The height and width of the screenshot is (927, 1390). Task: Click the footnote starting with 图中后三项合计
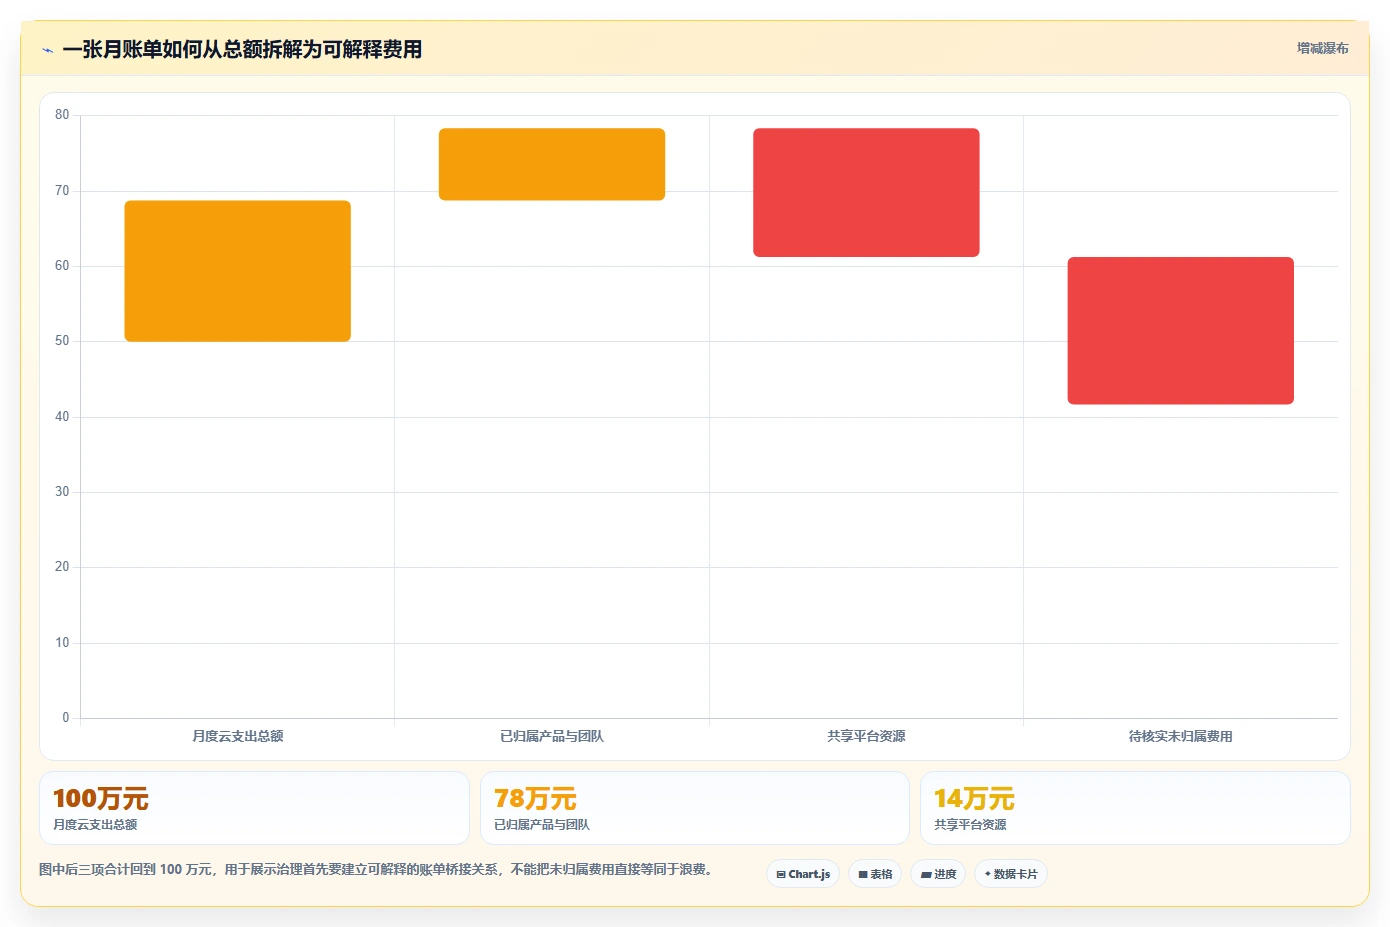click(378, 870)
